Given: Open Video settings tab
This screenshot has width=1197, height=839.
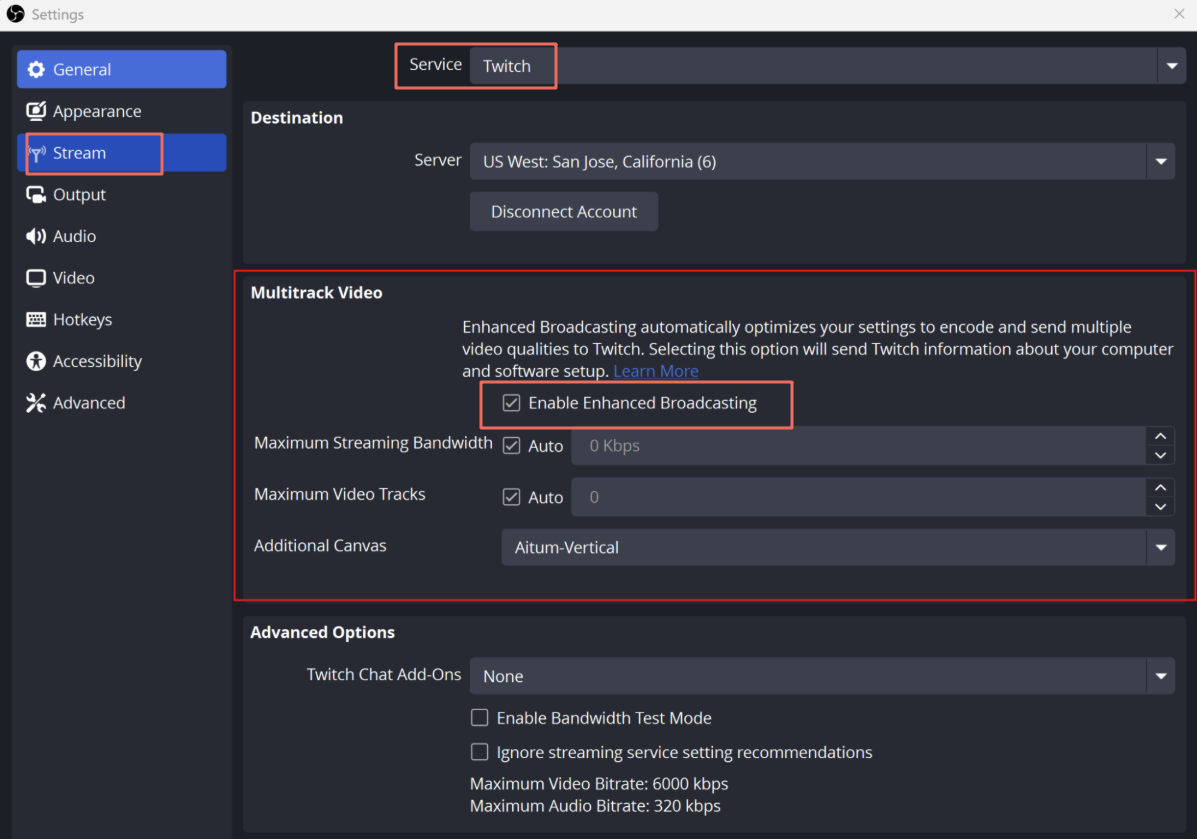Looking at the screenshot, I should pos(121,278).
